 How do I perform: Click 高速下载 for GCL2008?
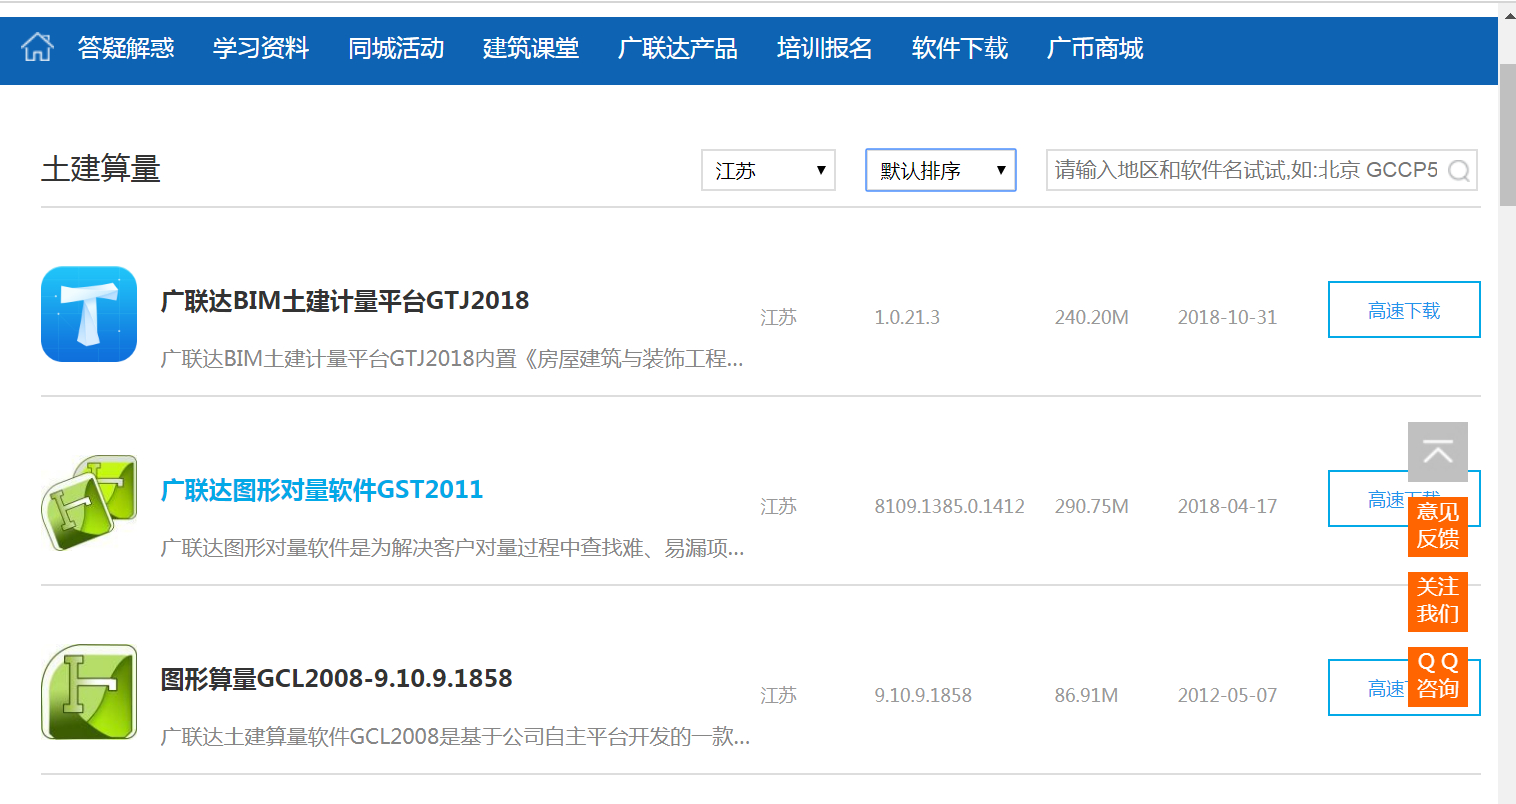click(1404, 688)
